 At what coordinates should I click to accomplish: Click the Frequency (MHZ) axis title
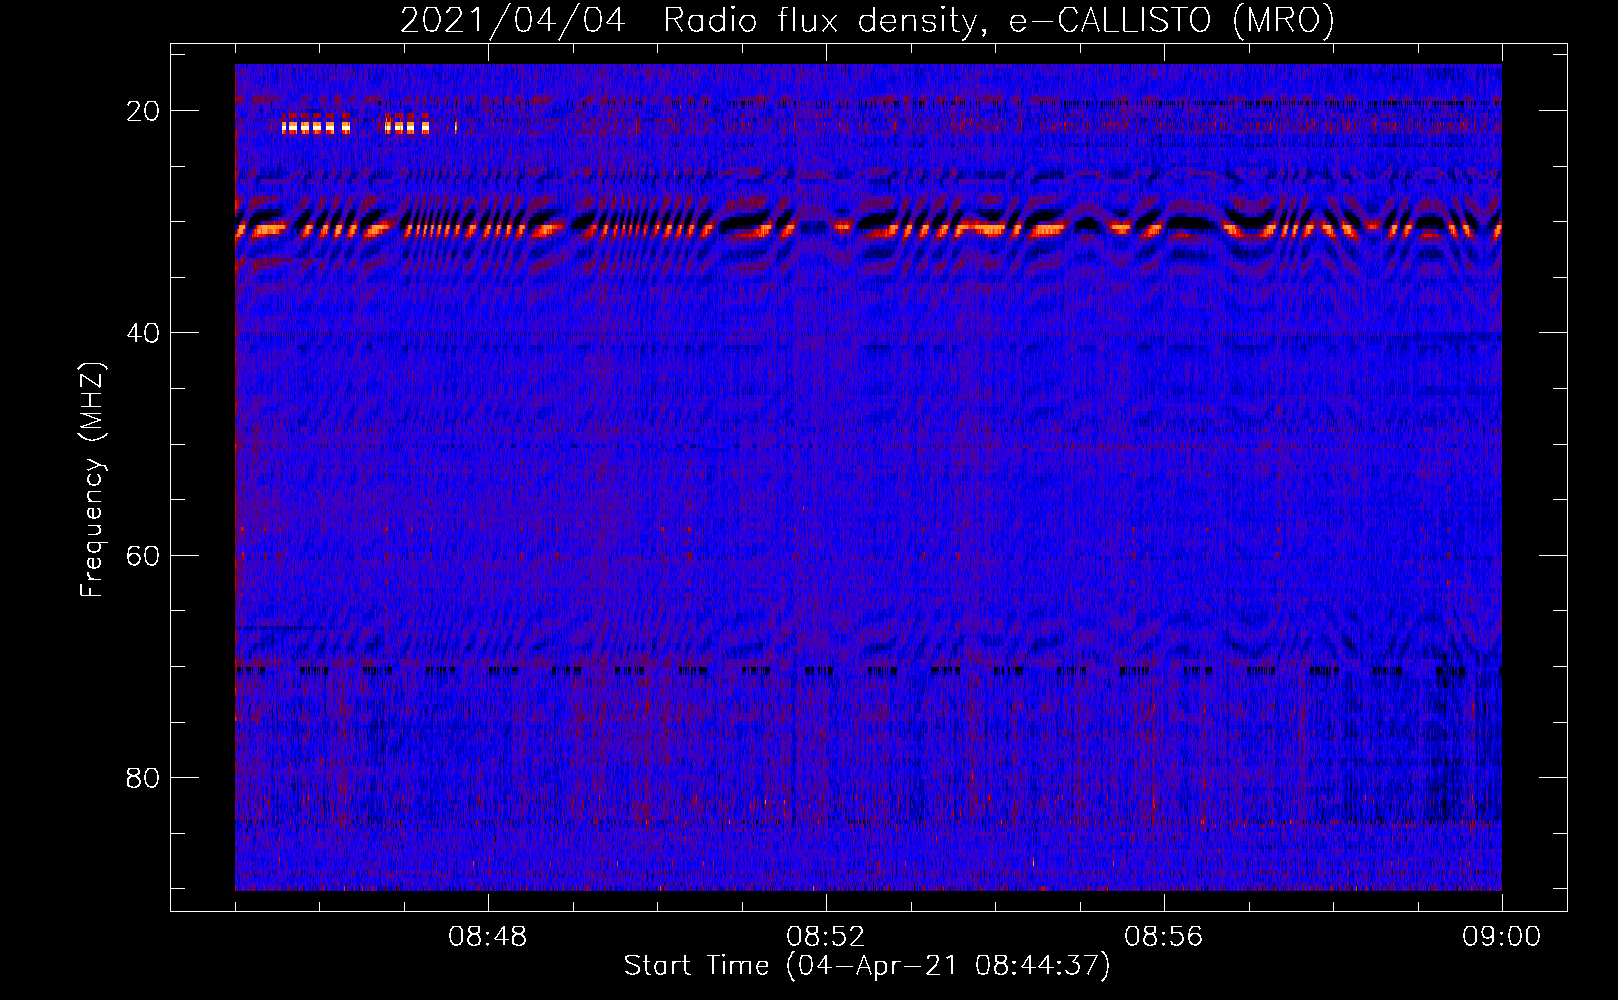point(92,479)
